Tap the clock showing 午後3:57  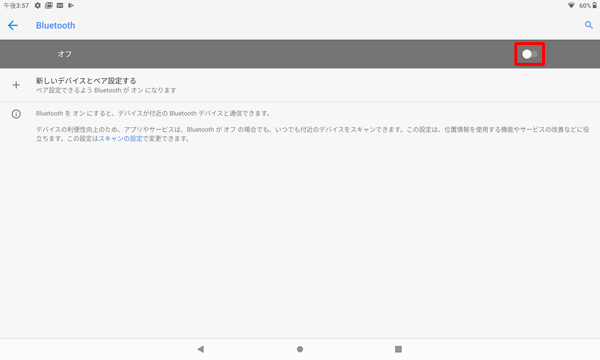click(16, 6)
